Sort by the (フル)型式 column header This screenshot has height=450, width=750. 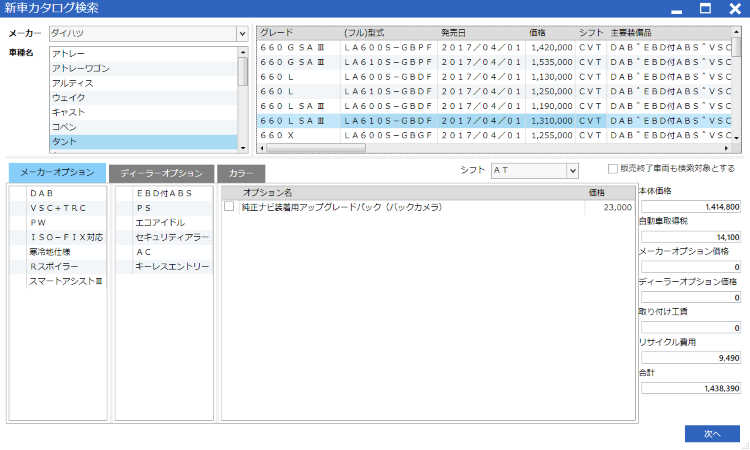click(390, 33)
